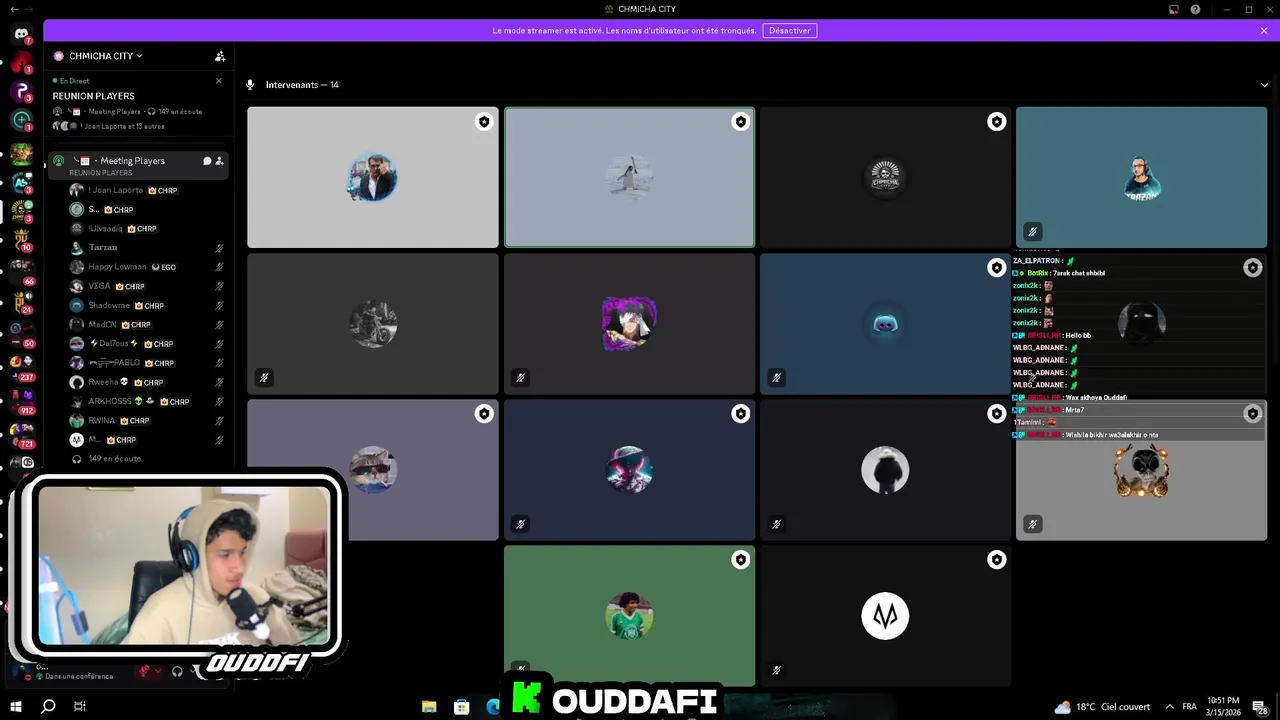Click member Dal7ous in list
Image resolution: width=1280 pixels, height=720 pixels.
tap(138, 344)
